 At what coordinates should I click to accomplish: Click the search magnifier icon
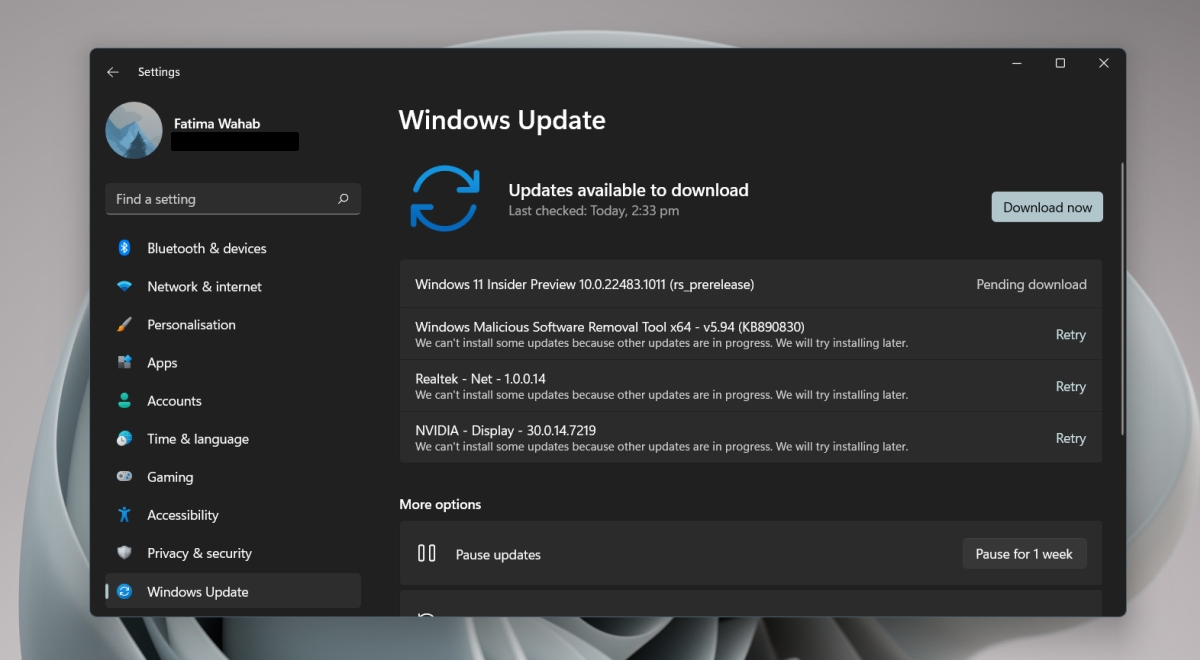(343, 199)
